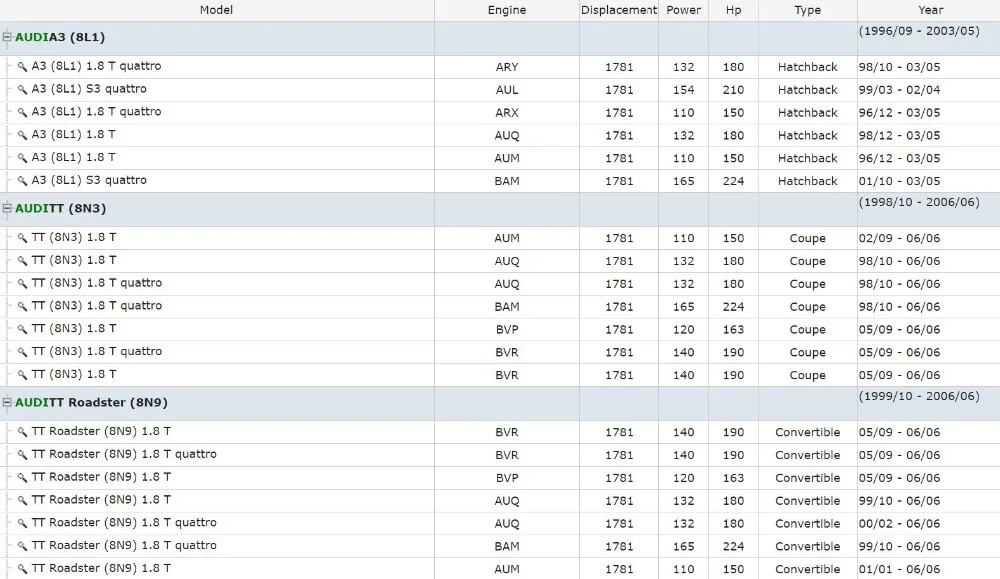Viewport: 1000px width, 579px height.
Task: Click the Displacement column header
Action: pyautogui.click(x=619, y=10)
